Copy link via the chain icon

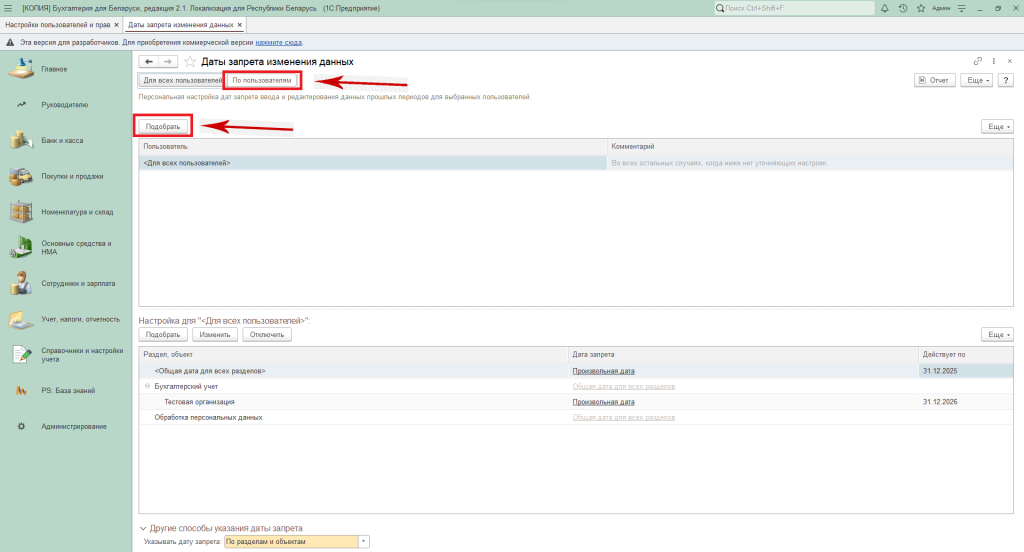[x=978, y=61]
